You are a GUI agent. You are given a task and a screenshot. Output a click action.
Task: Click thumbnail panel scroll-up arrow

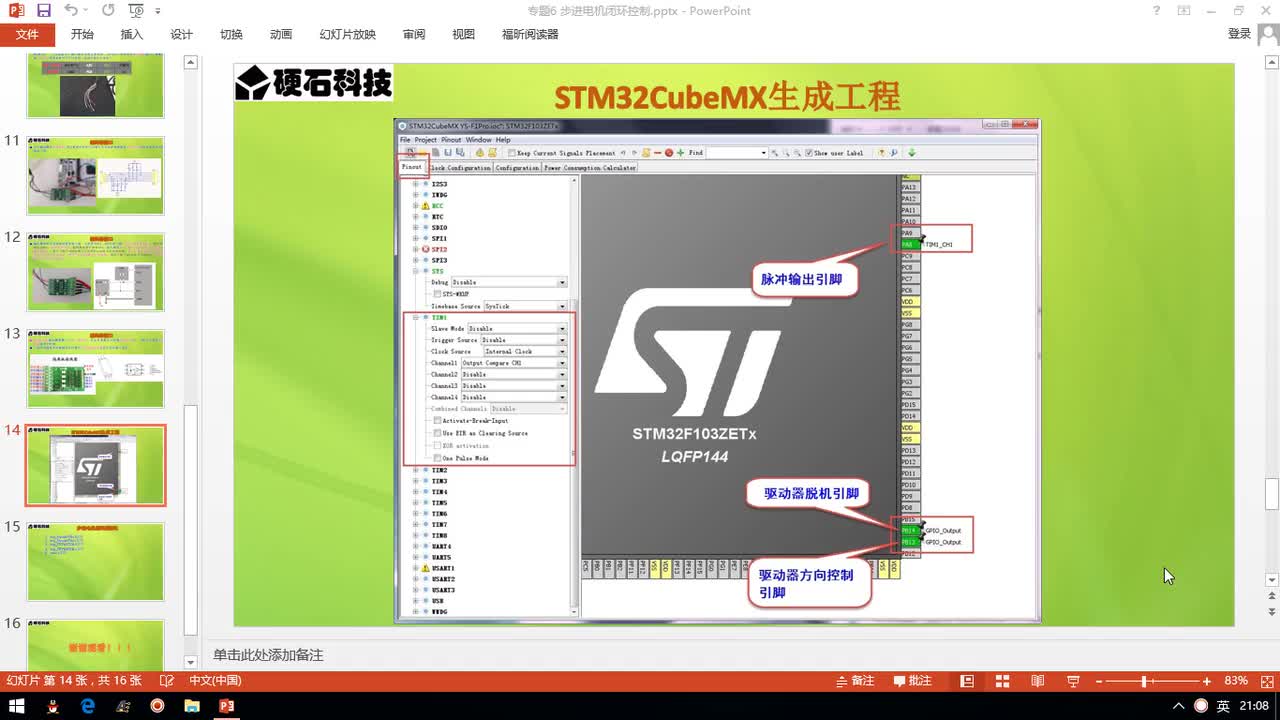[x=191, y=62]
